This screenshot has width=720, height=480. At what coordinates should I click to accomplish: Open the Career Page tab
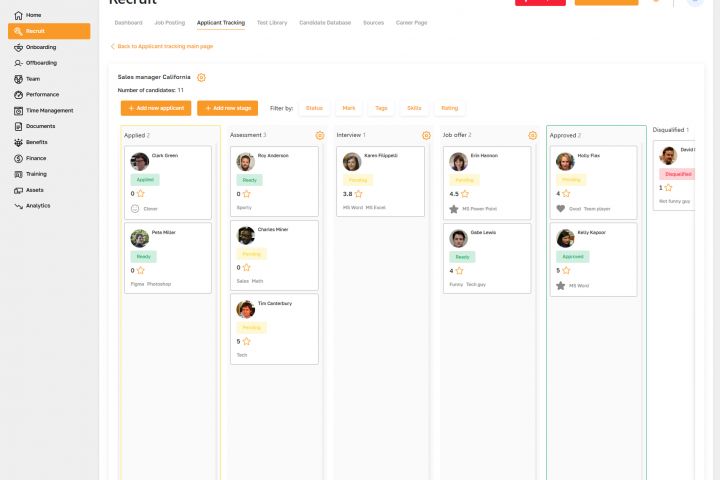[x=411, y=23]
